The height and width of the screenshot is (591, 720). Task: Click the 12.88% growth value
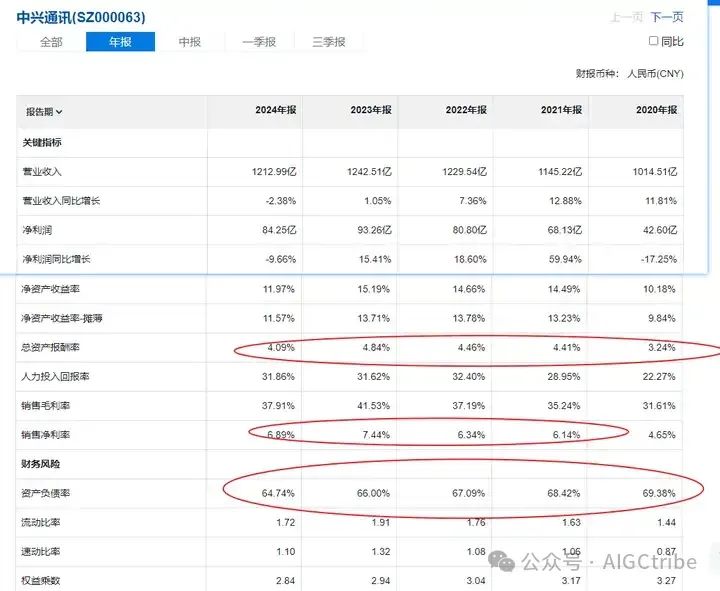(x=565, y=201)
